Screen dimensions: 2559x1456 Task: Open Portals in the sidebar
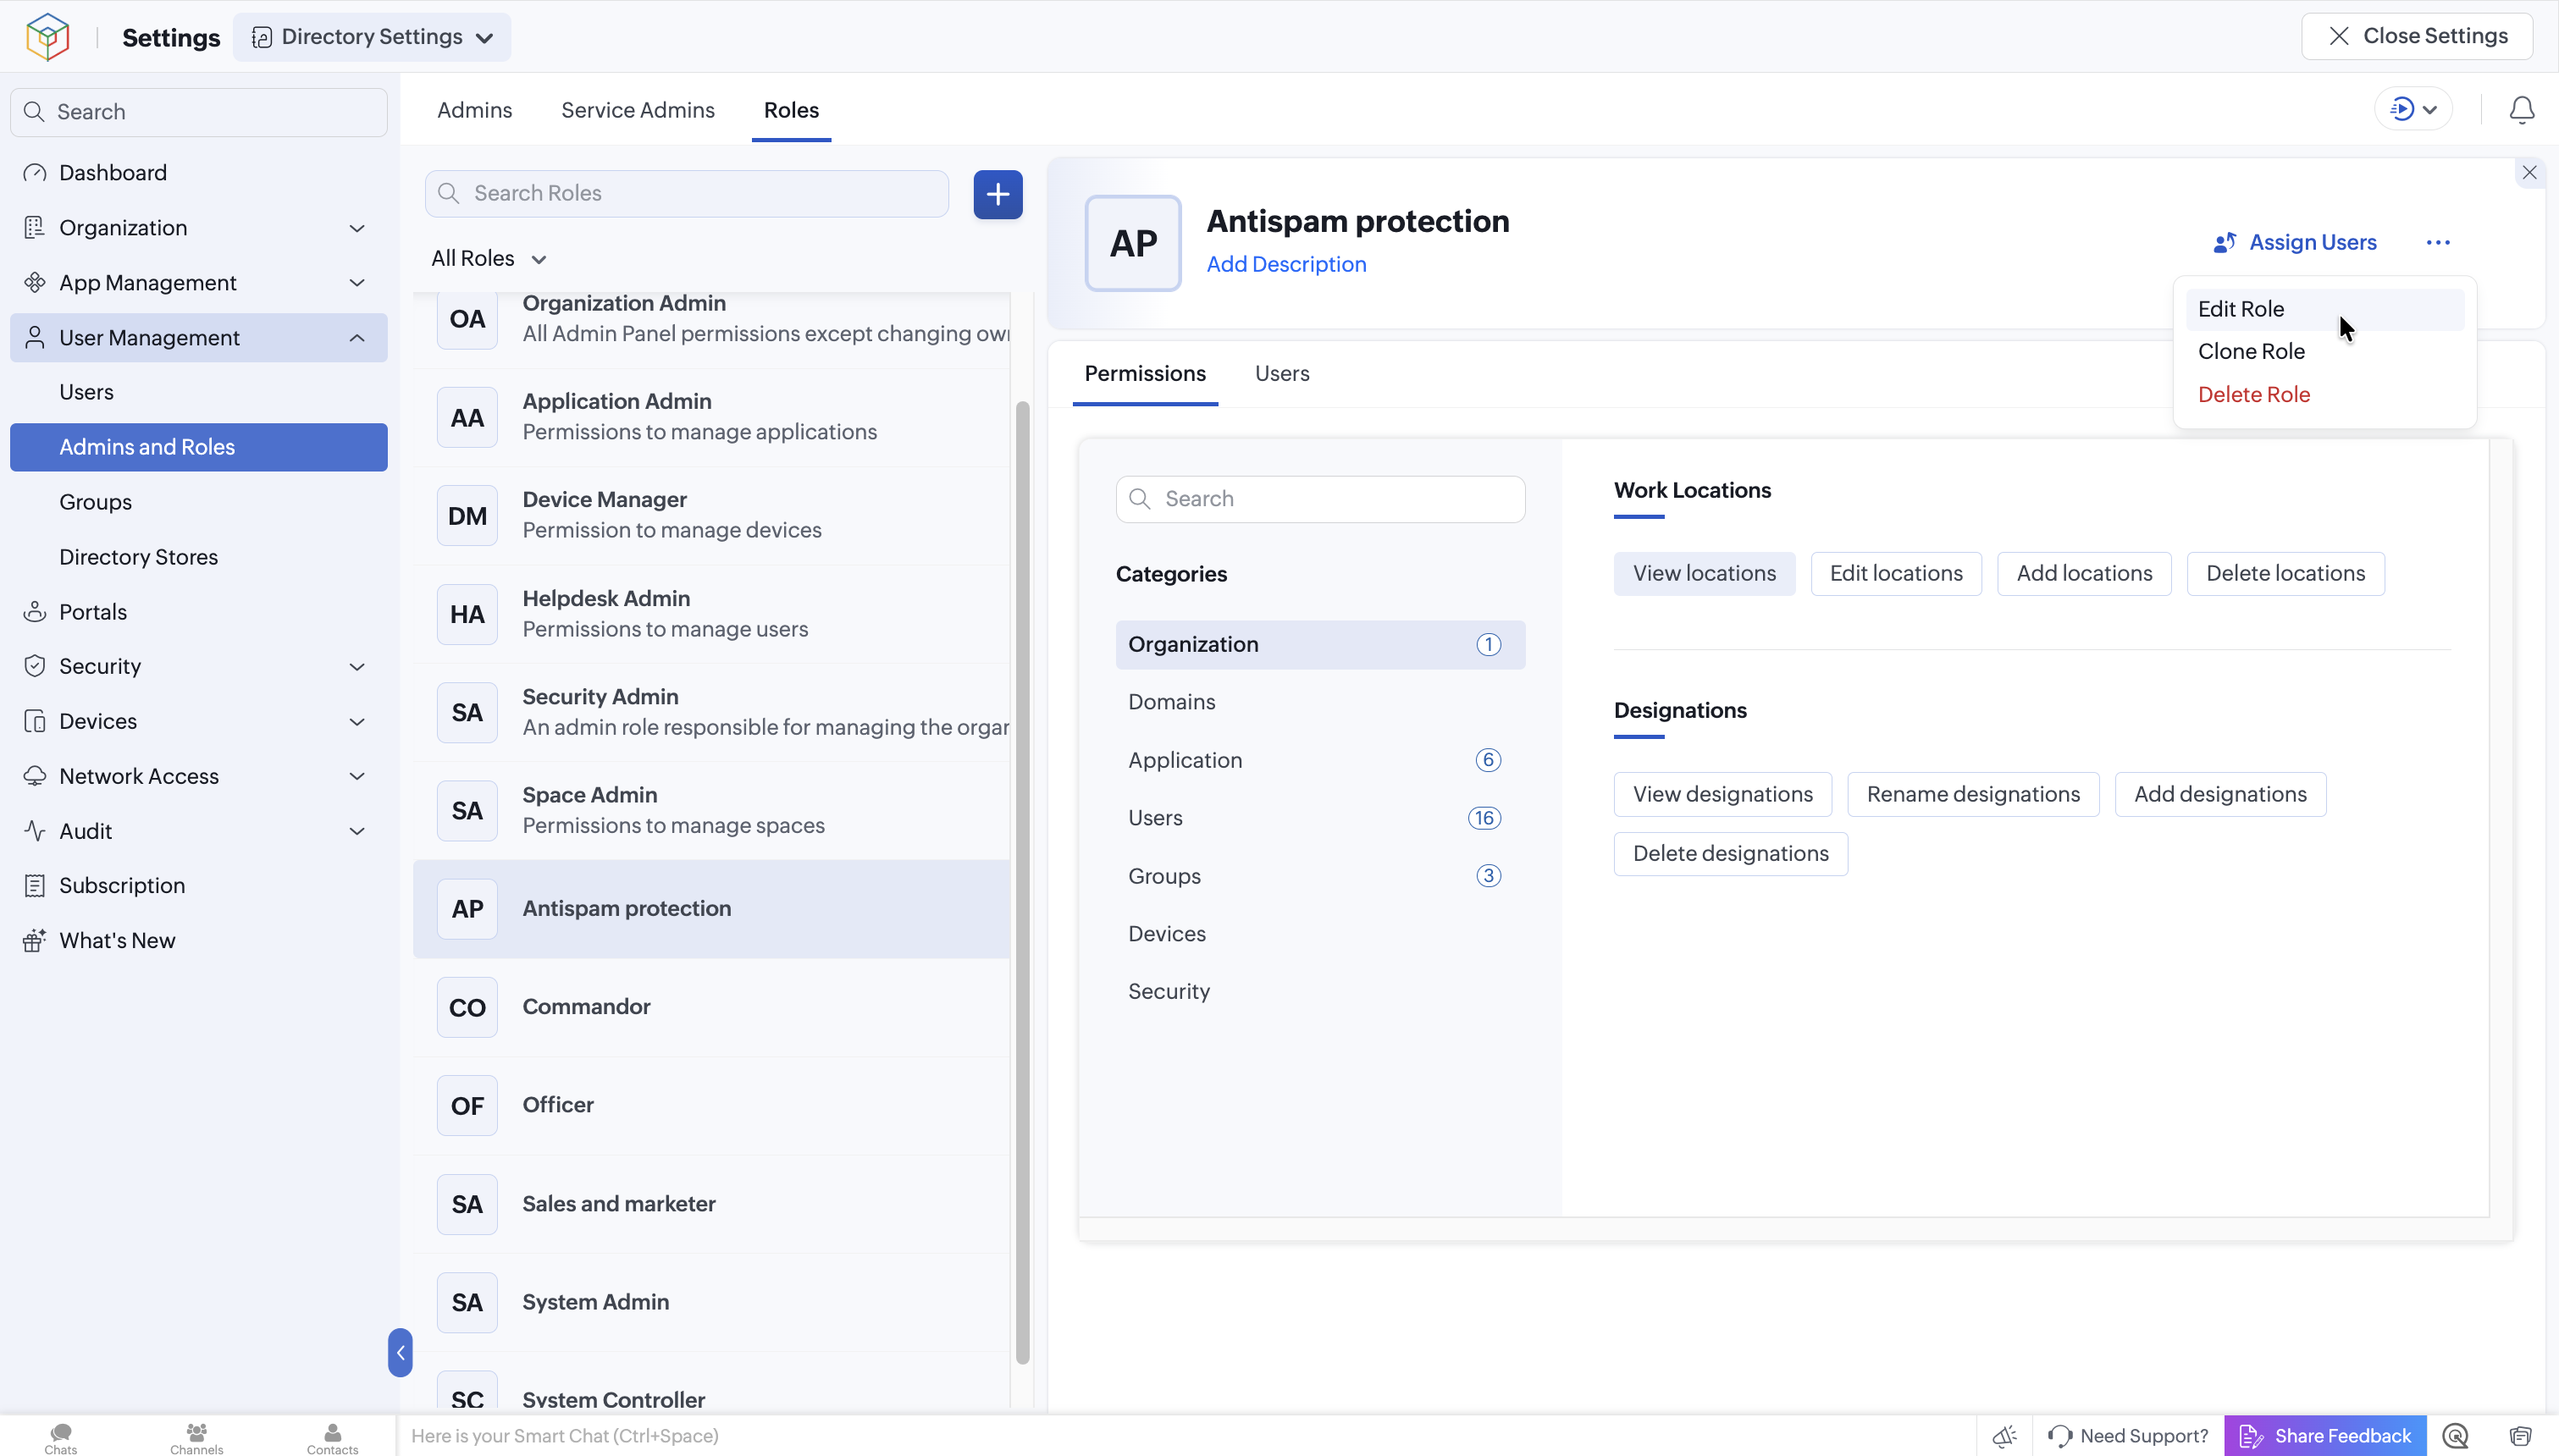click(x=198, y=612)
